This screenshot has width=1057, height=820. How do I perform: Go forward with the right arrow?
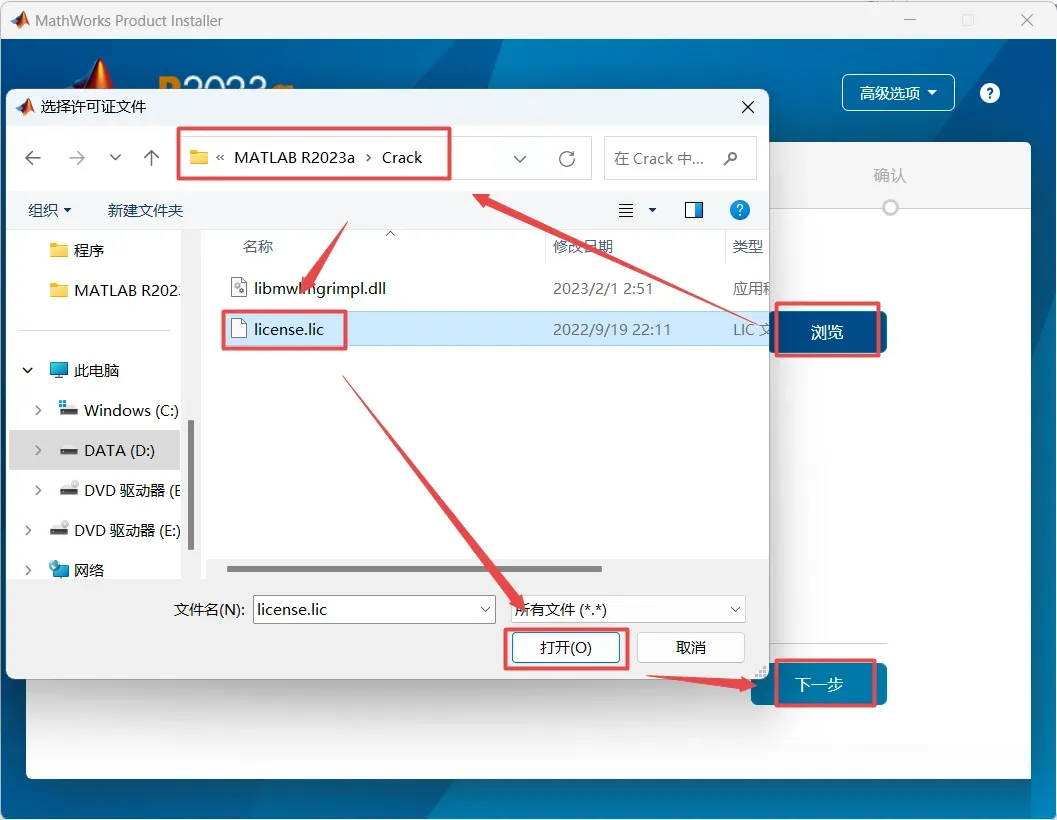pos(77,158)
